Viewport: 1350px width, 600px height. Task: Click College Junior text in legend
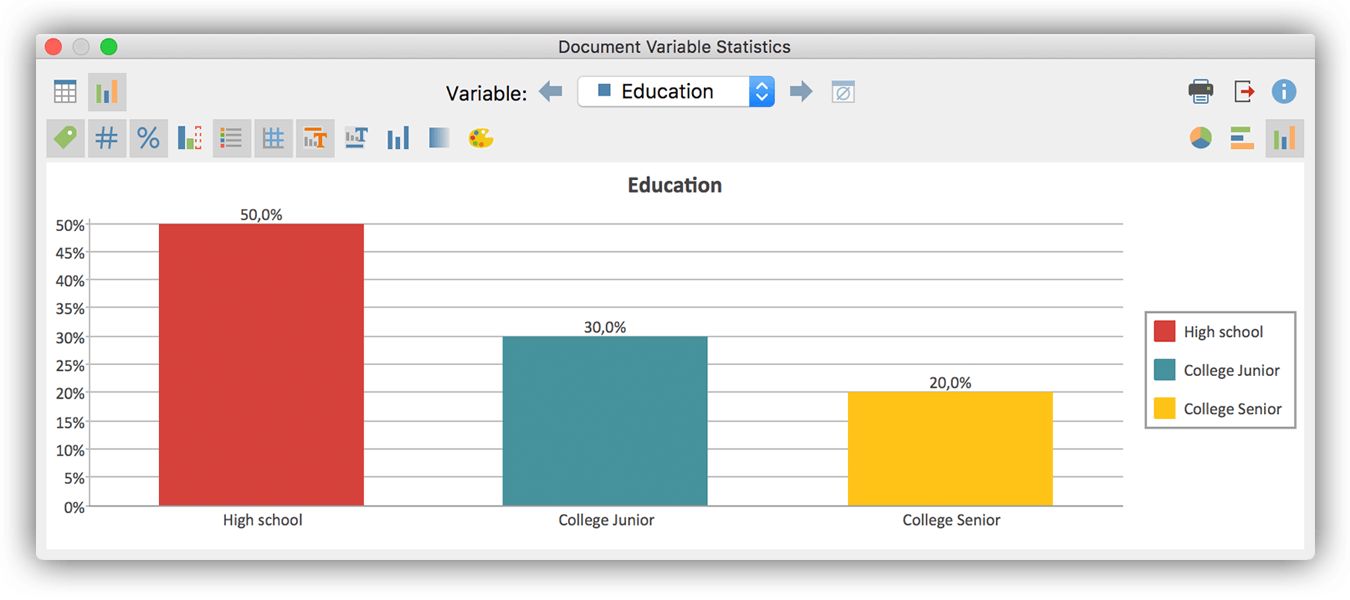pos(1232,370)
